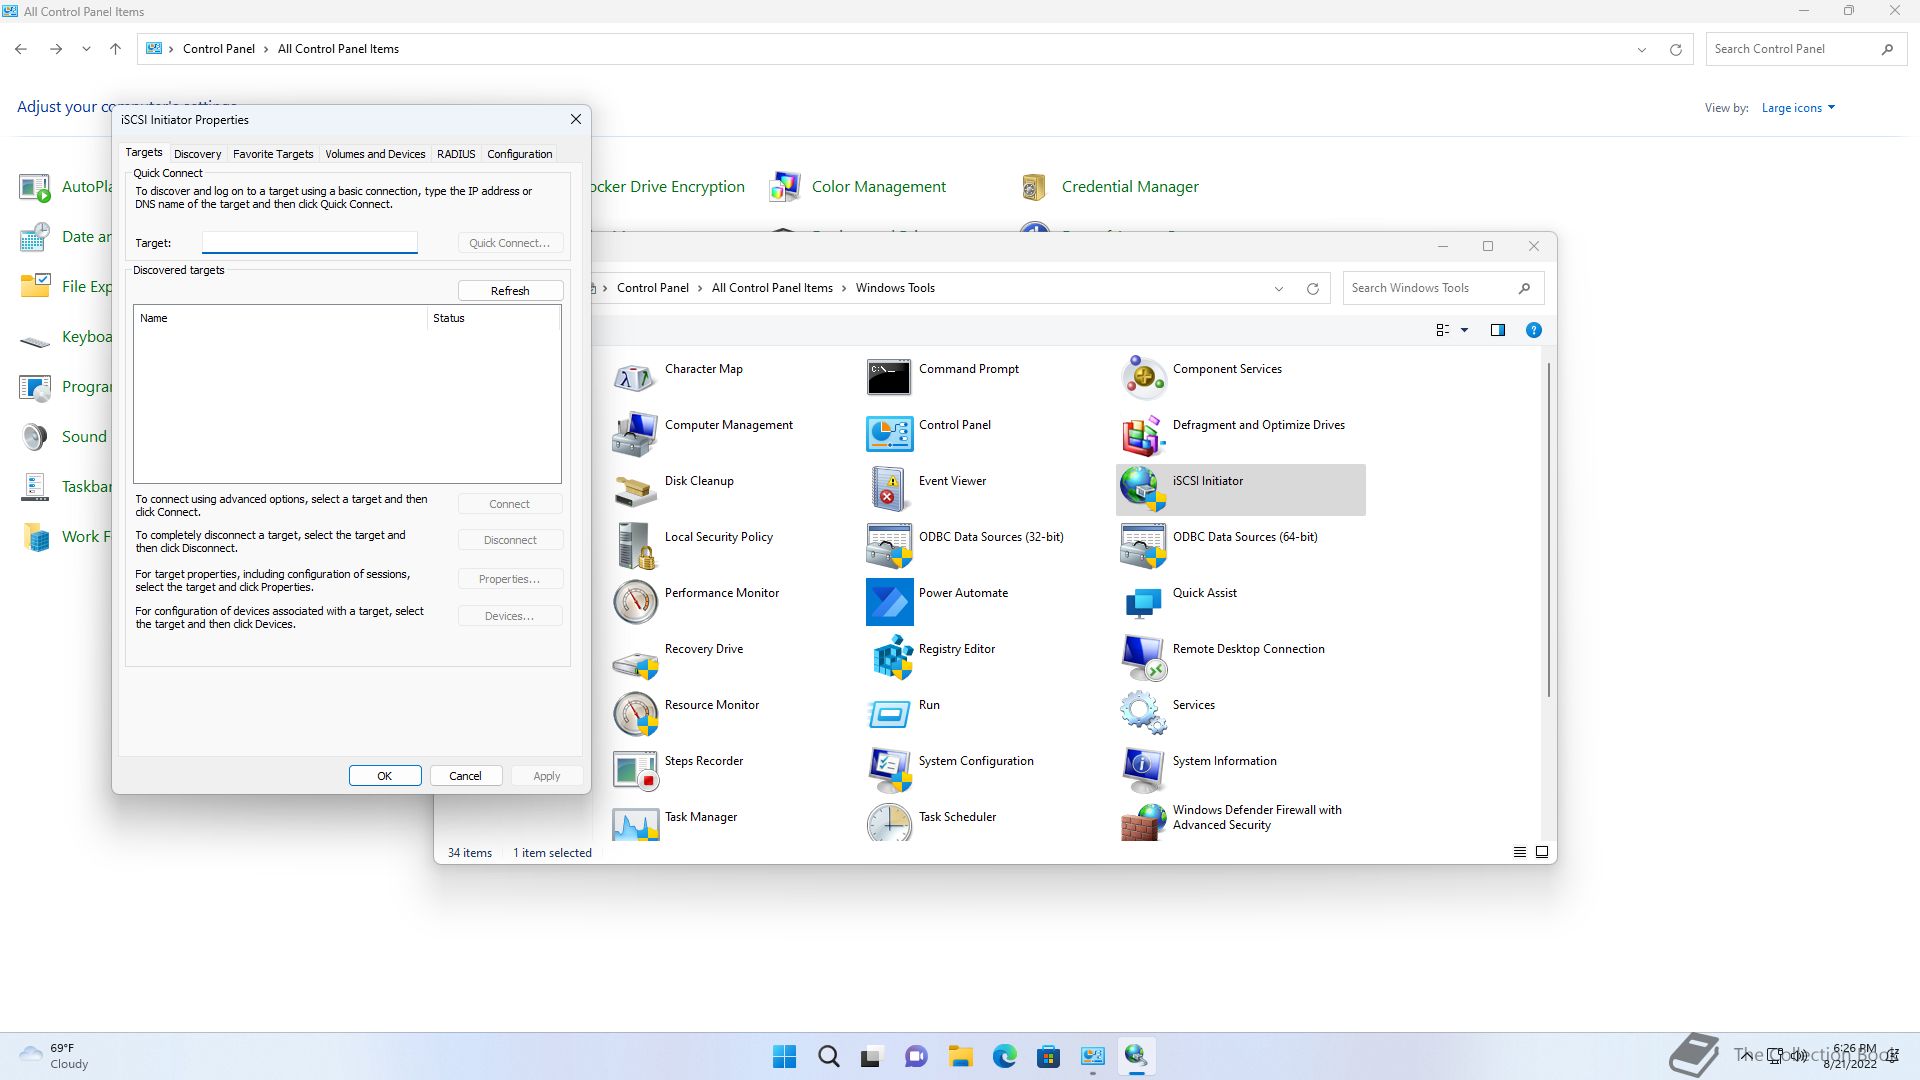Open File Explorer from taskbar
The width and height of the screenshot is (1920, 1080).
(x=961, y=1056)
